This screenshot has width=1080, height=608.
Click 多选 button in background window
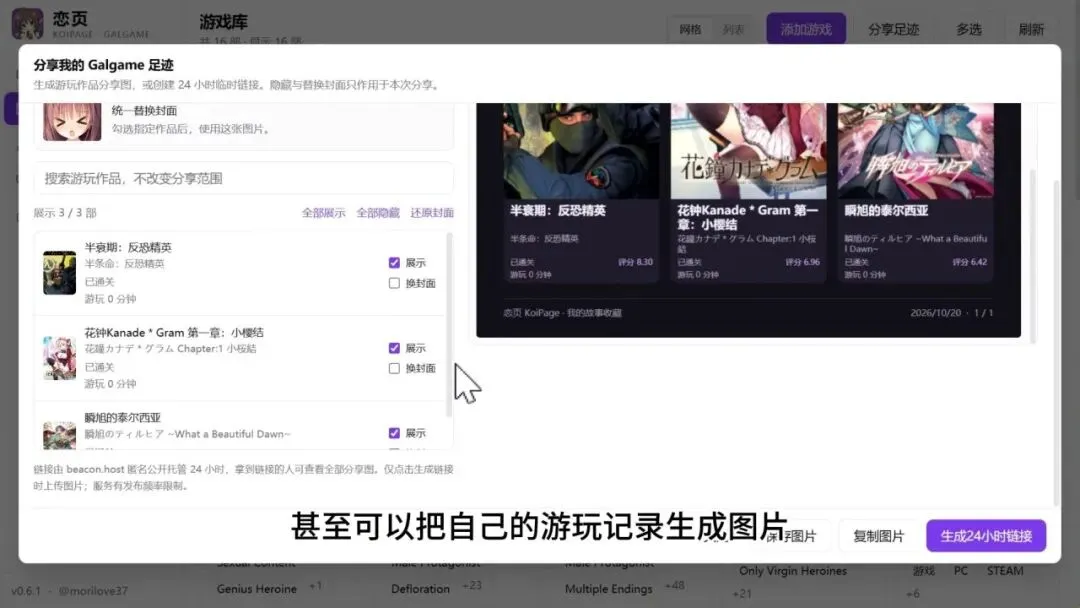click(968, 29)
